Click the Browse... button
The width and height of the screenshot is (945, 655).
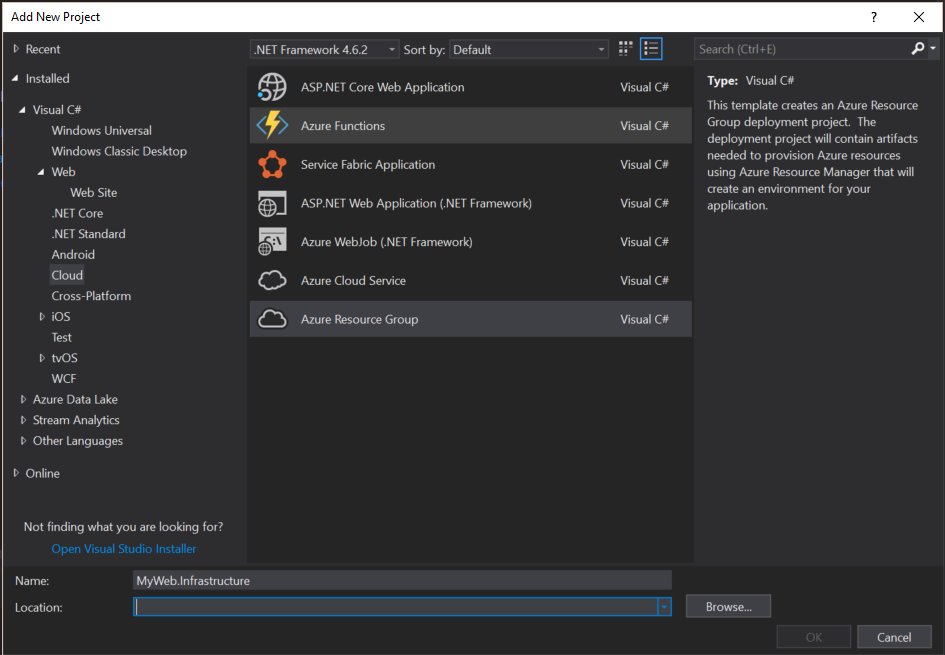click(728, 607)
